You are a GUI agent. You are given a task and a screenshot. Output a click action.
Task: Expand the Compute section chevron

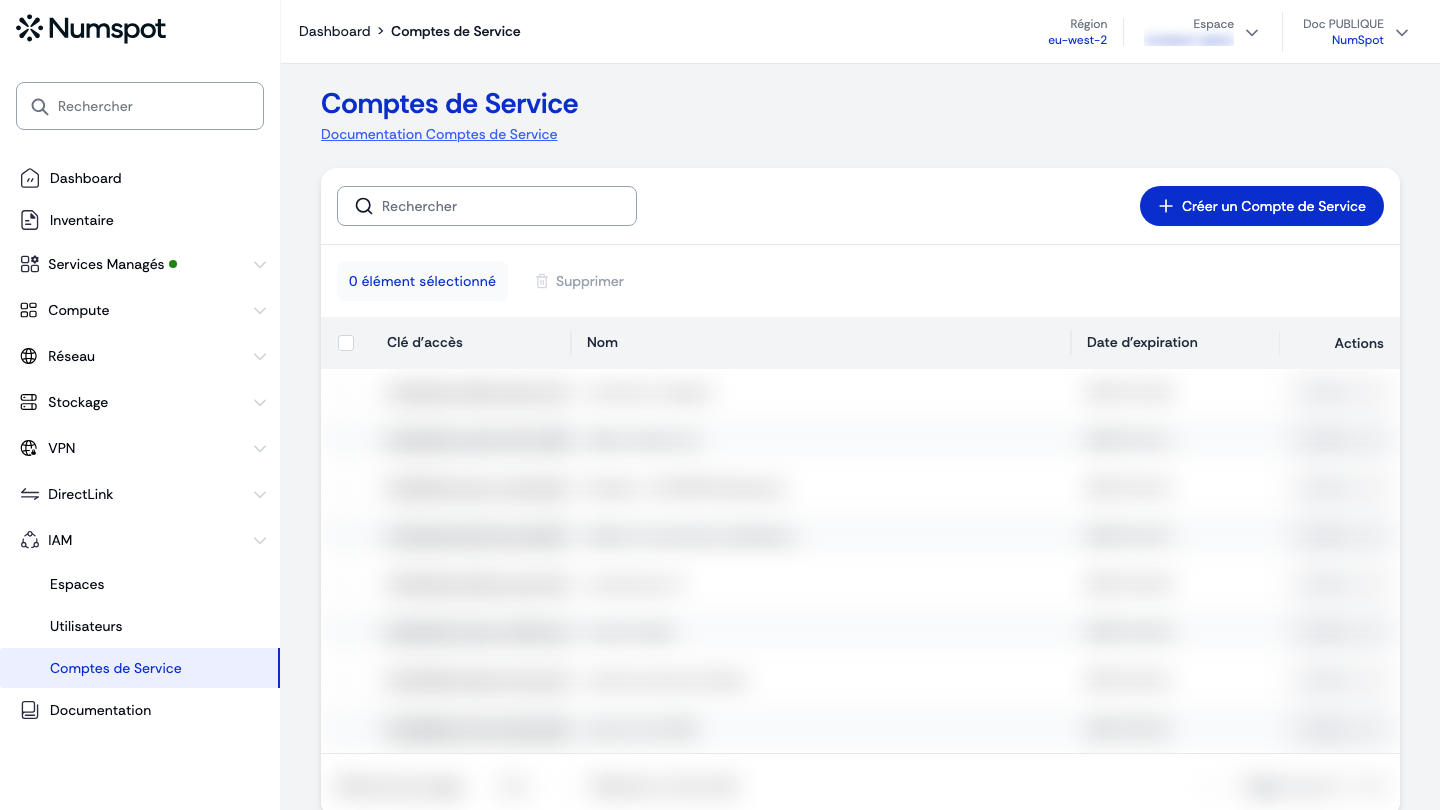(260, 311)
